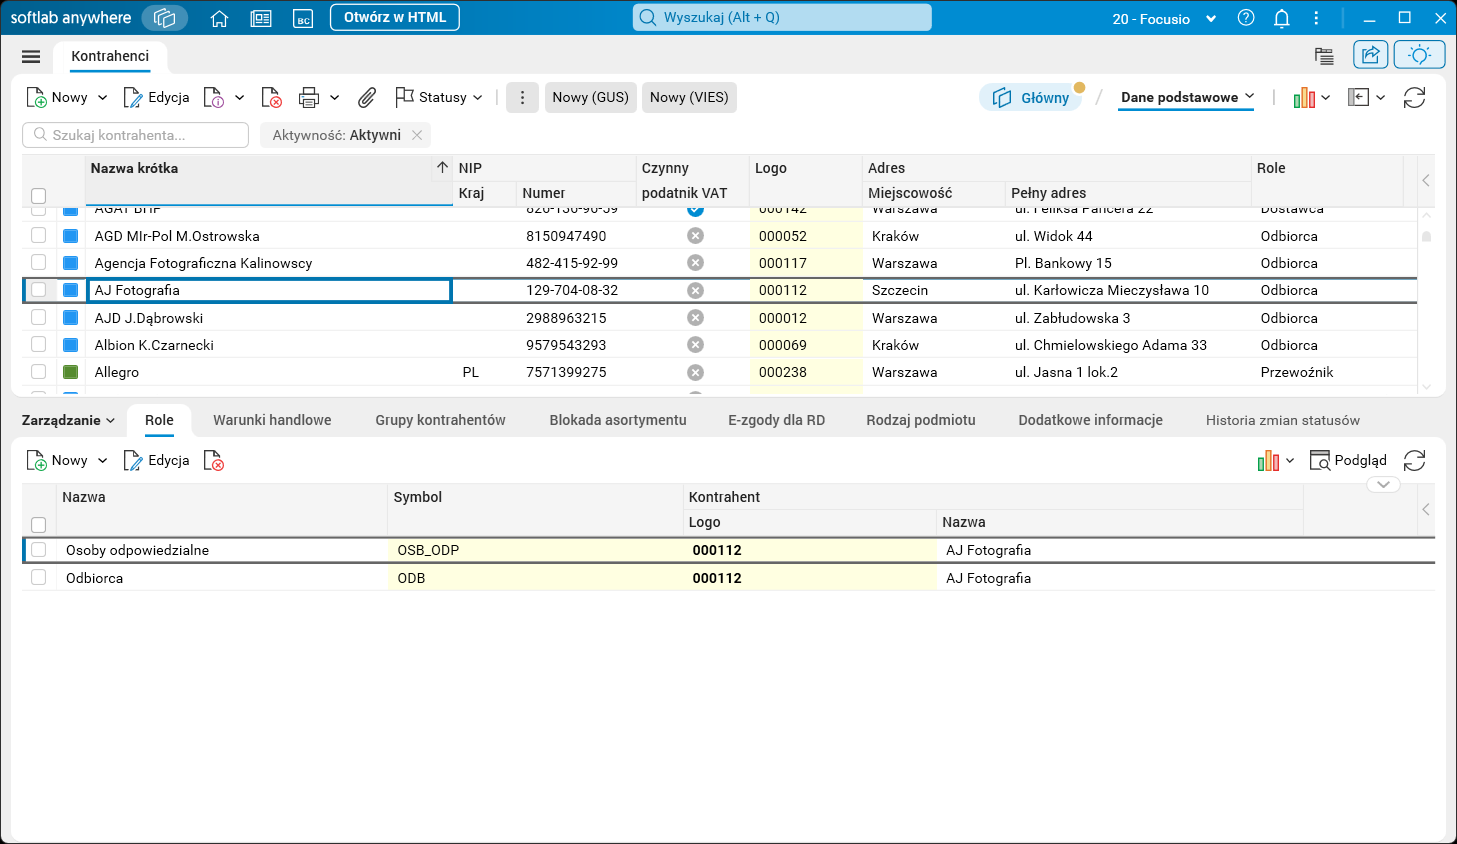Switch to the Warunki handlowe tab
The height and width of the screenshot is (844, 1457).
[x=272, y=420]
